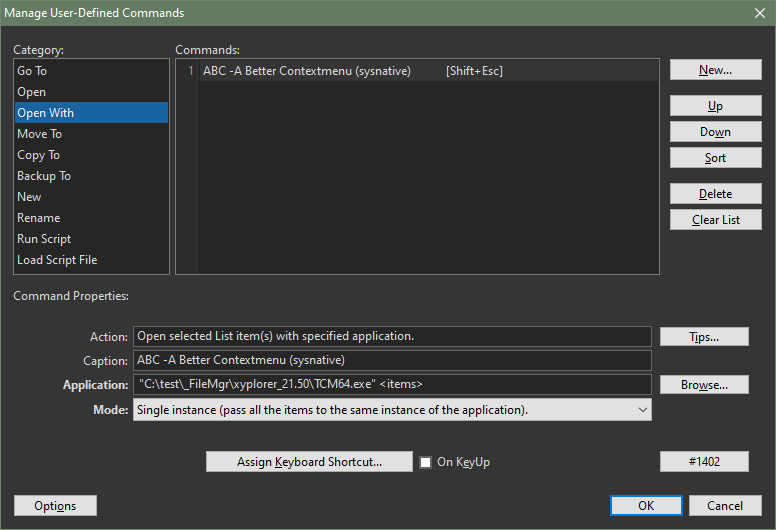Click the New... button

[x=716, y=70]
